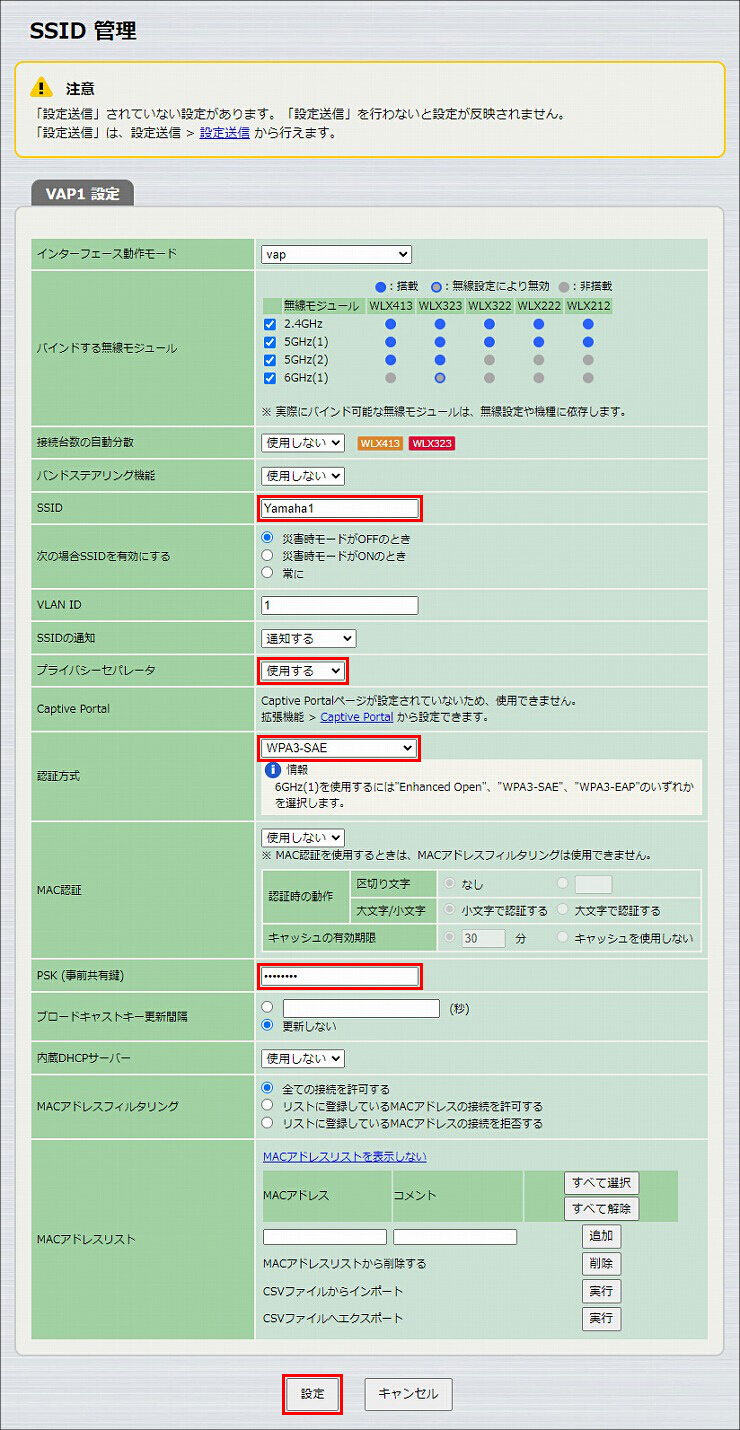Click the new MACアドレス entry field
Screen dimensions: 740x1430
pos(325,1237)
